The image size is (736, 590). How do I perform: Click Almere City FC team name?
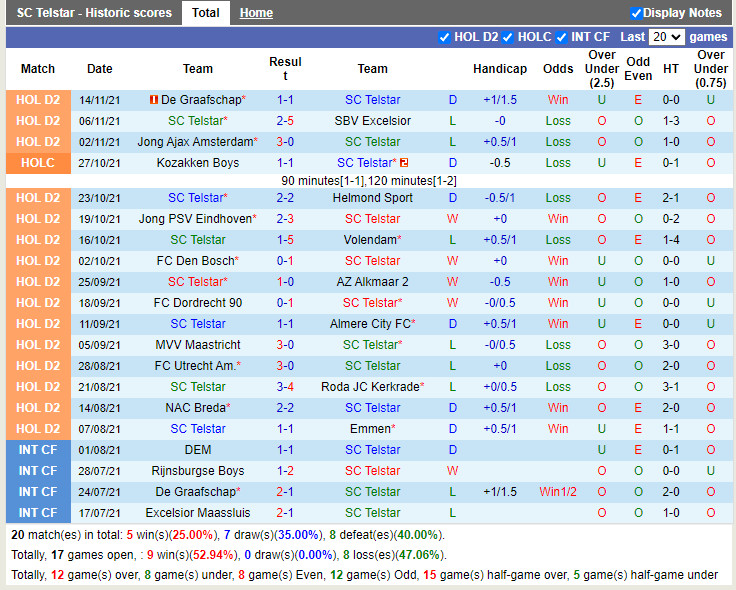tap(370, 324)
